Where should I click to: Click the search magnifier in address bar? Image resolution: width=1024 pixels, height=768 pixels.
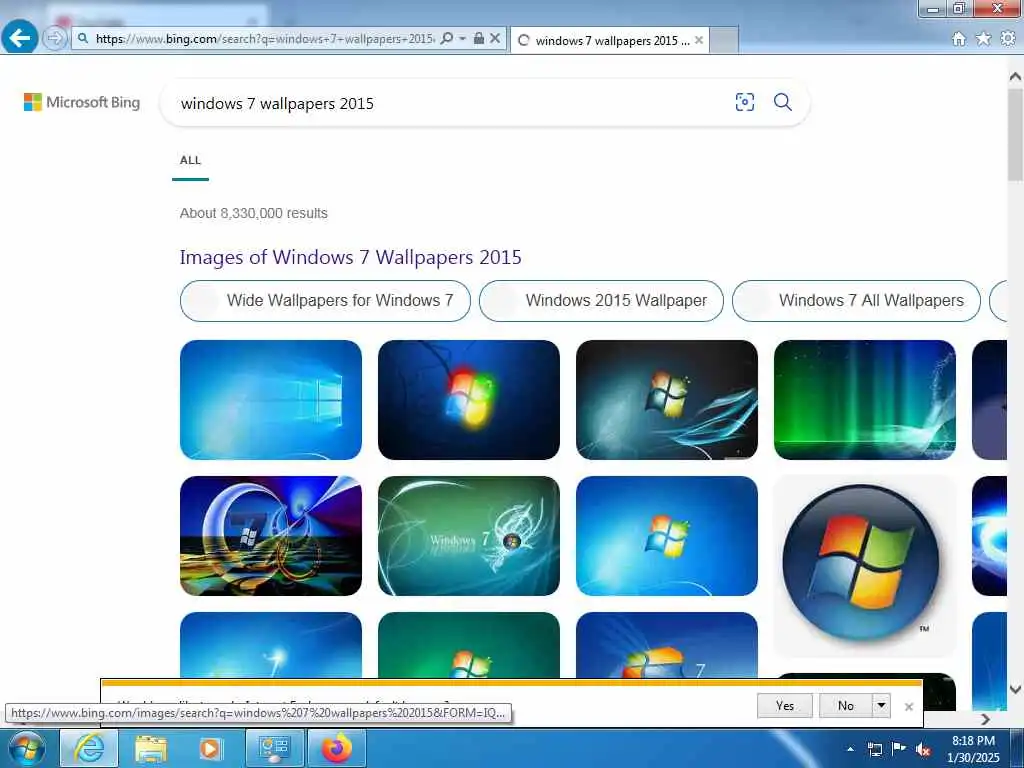click(447, 39)
